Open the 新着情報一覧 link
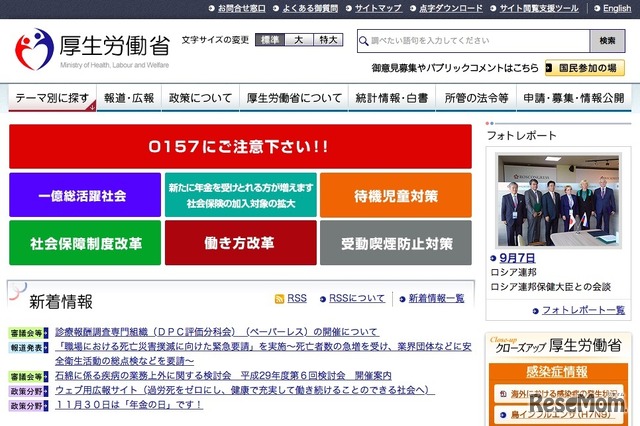 click(436, 299)
